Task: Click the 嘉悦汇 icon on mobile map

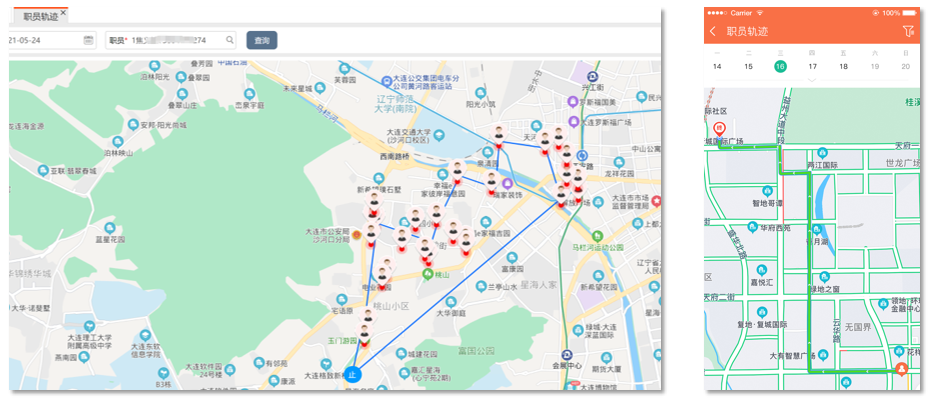Action: [762, 271]
